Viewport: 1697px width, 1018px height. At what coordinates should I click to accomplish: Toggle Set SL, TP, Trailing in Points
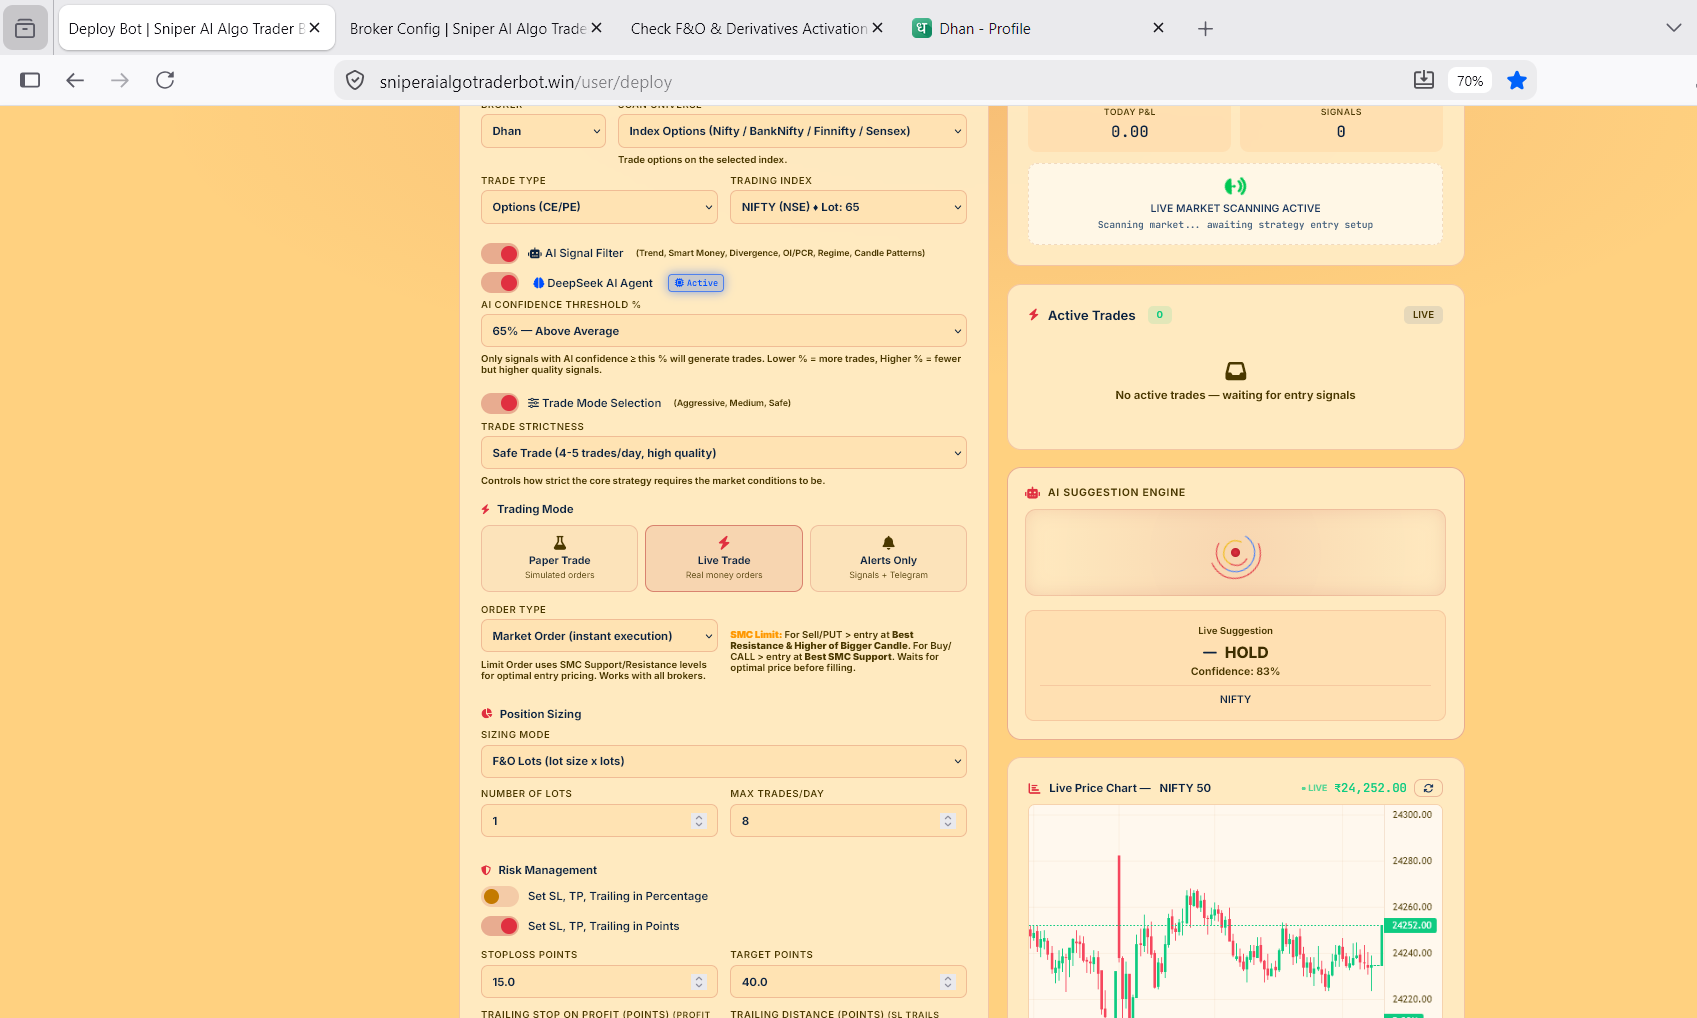500,926
